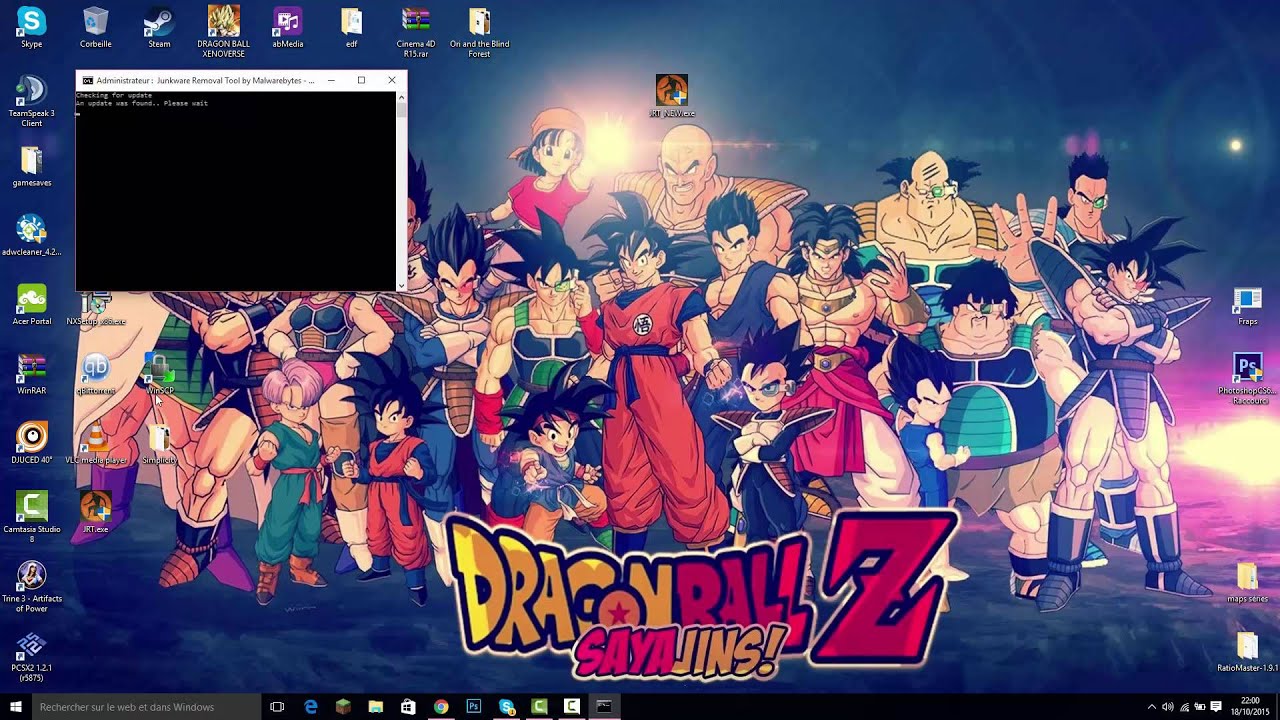Maximize the Junkware Removal Tool window
Screen dimensions: 1280x720
tap(361, 80)
